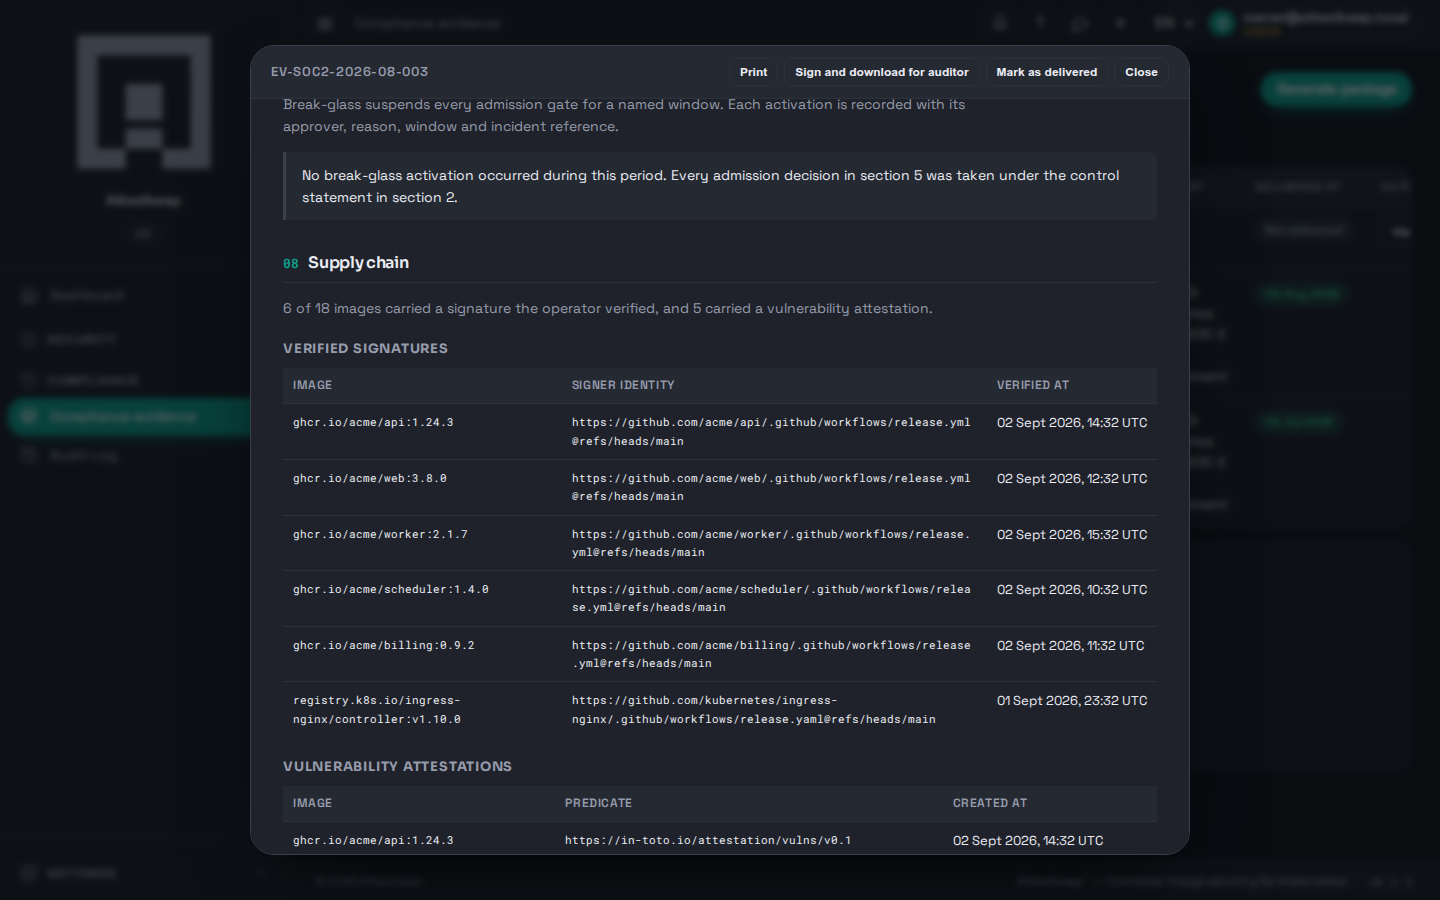Click Image header in Vulnerability Attestations table

point(312,803)
